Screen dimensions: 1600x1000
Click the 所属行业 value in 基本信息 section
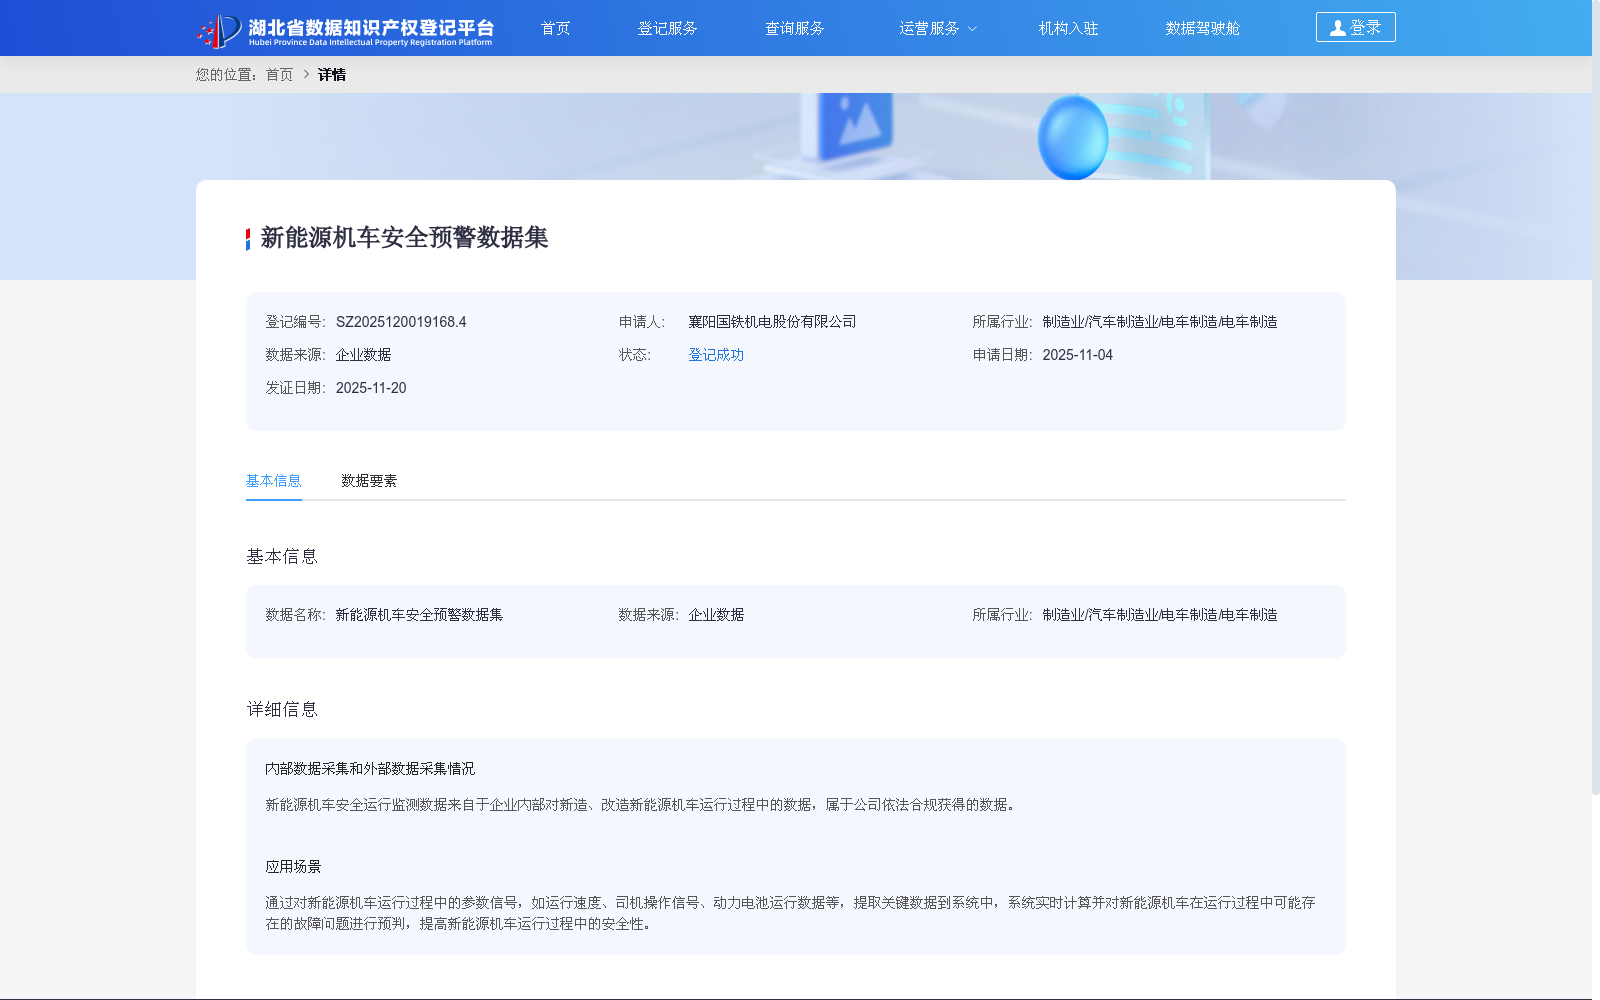[1160, 615]
